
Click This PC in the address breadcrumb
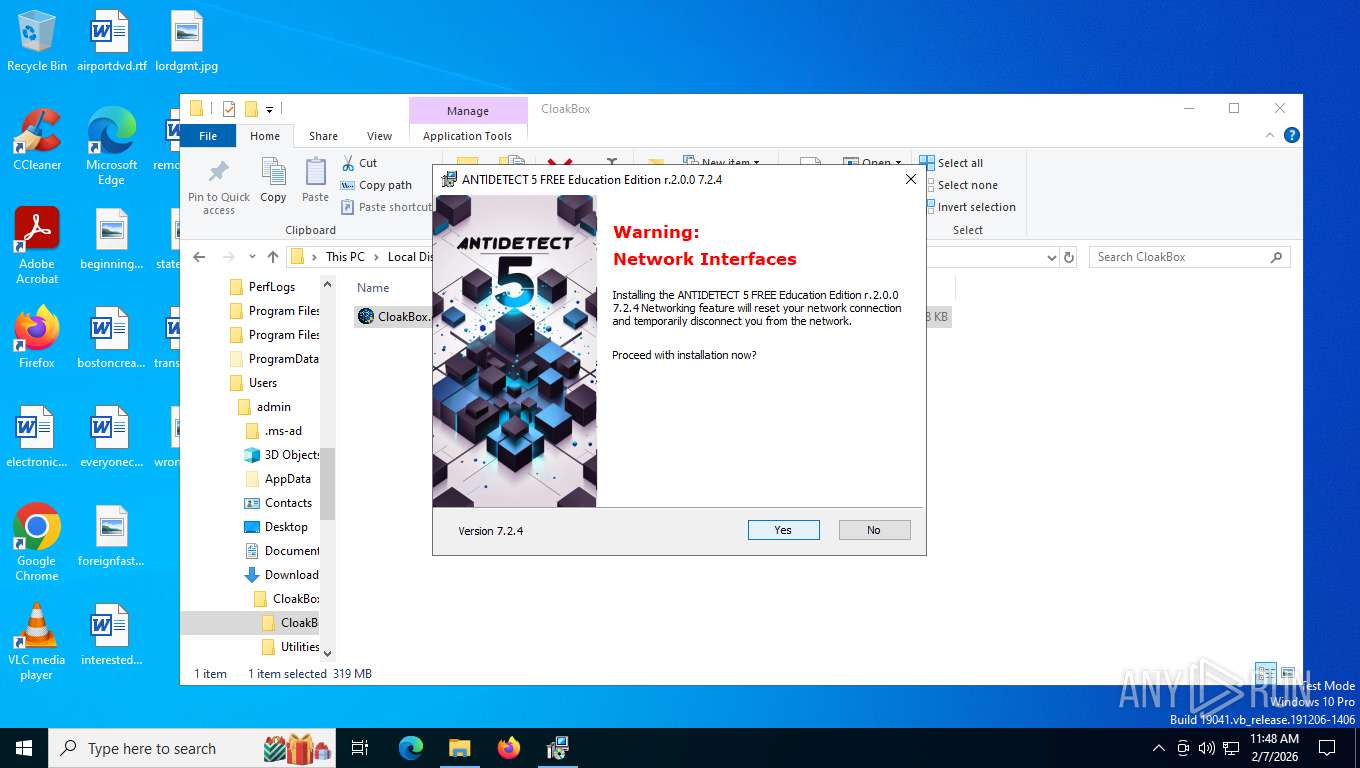point(345,257)
